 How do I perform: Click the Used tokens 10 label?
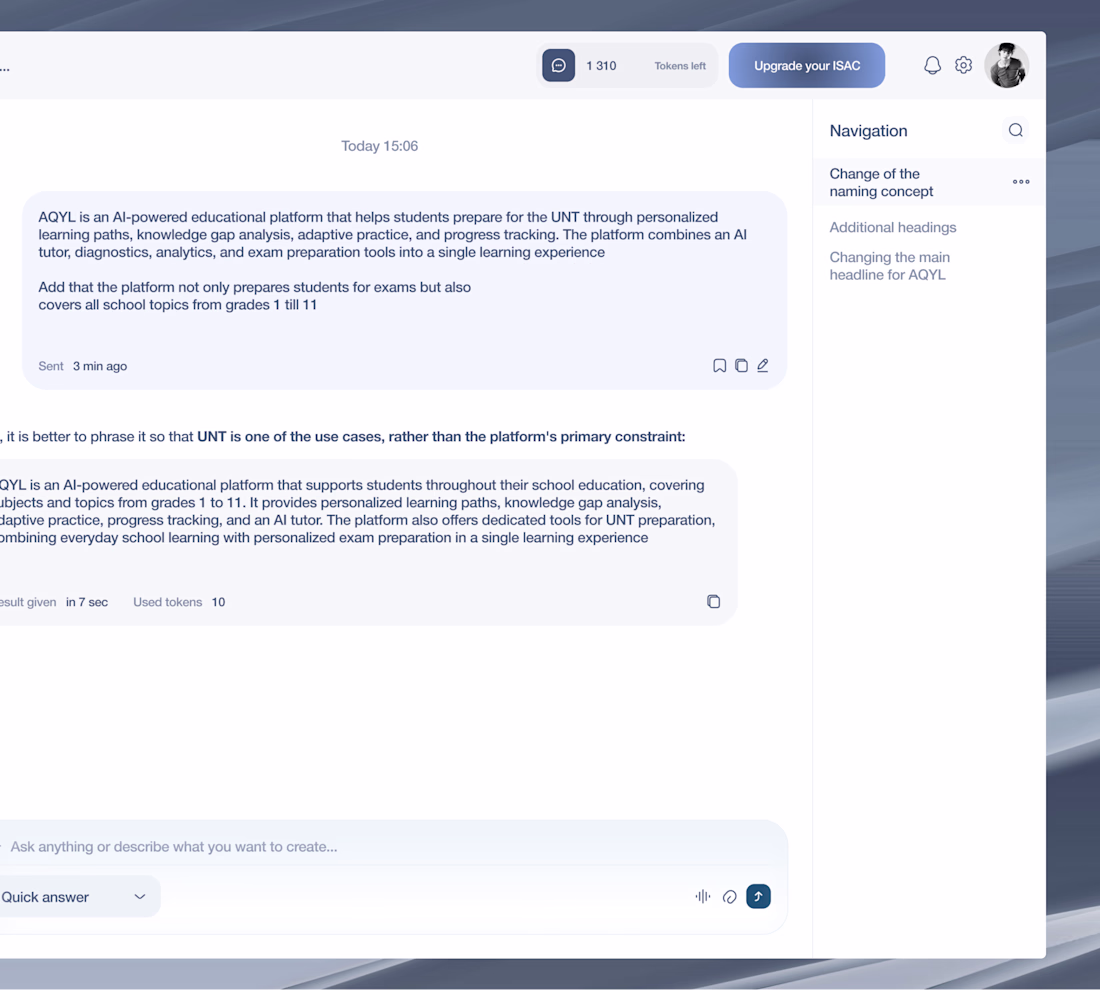(x=179, y=602)
